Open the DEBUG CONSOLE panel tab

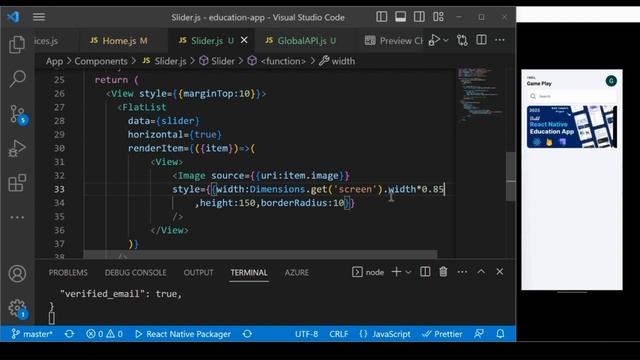point(136,272)
